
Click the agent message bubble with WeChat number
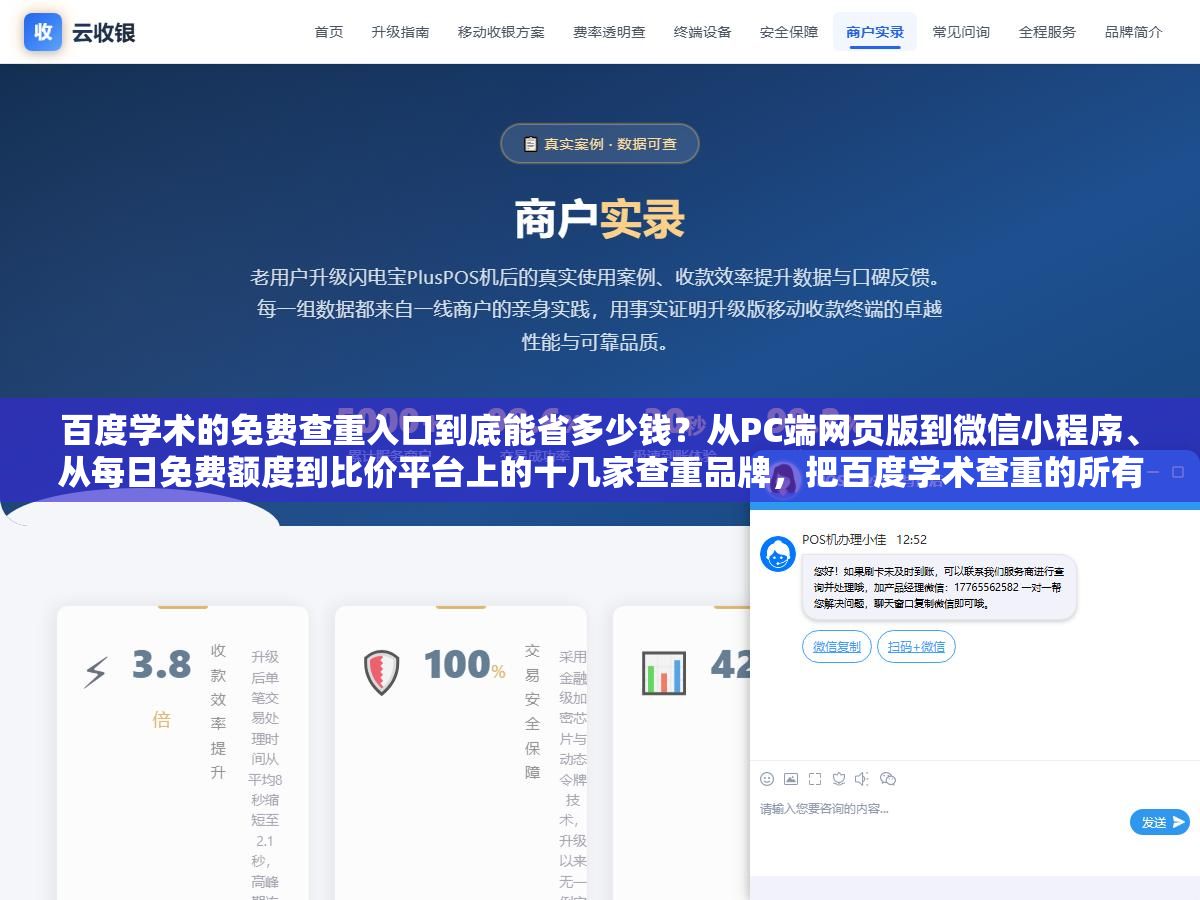pyautogui.click(x=939, y=587)
